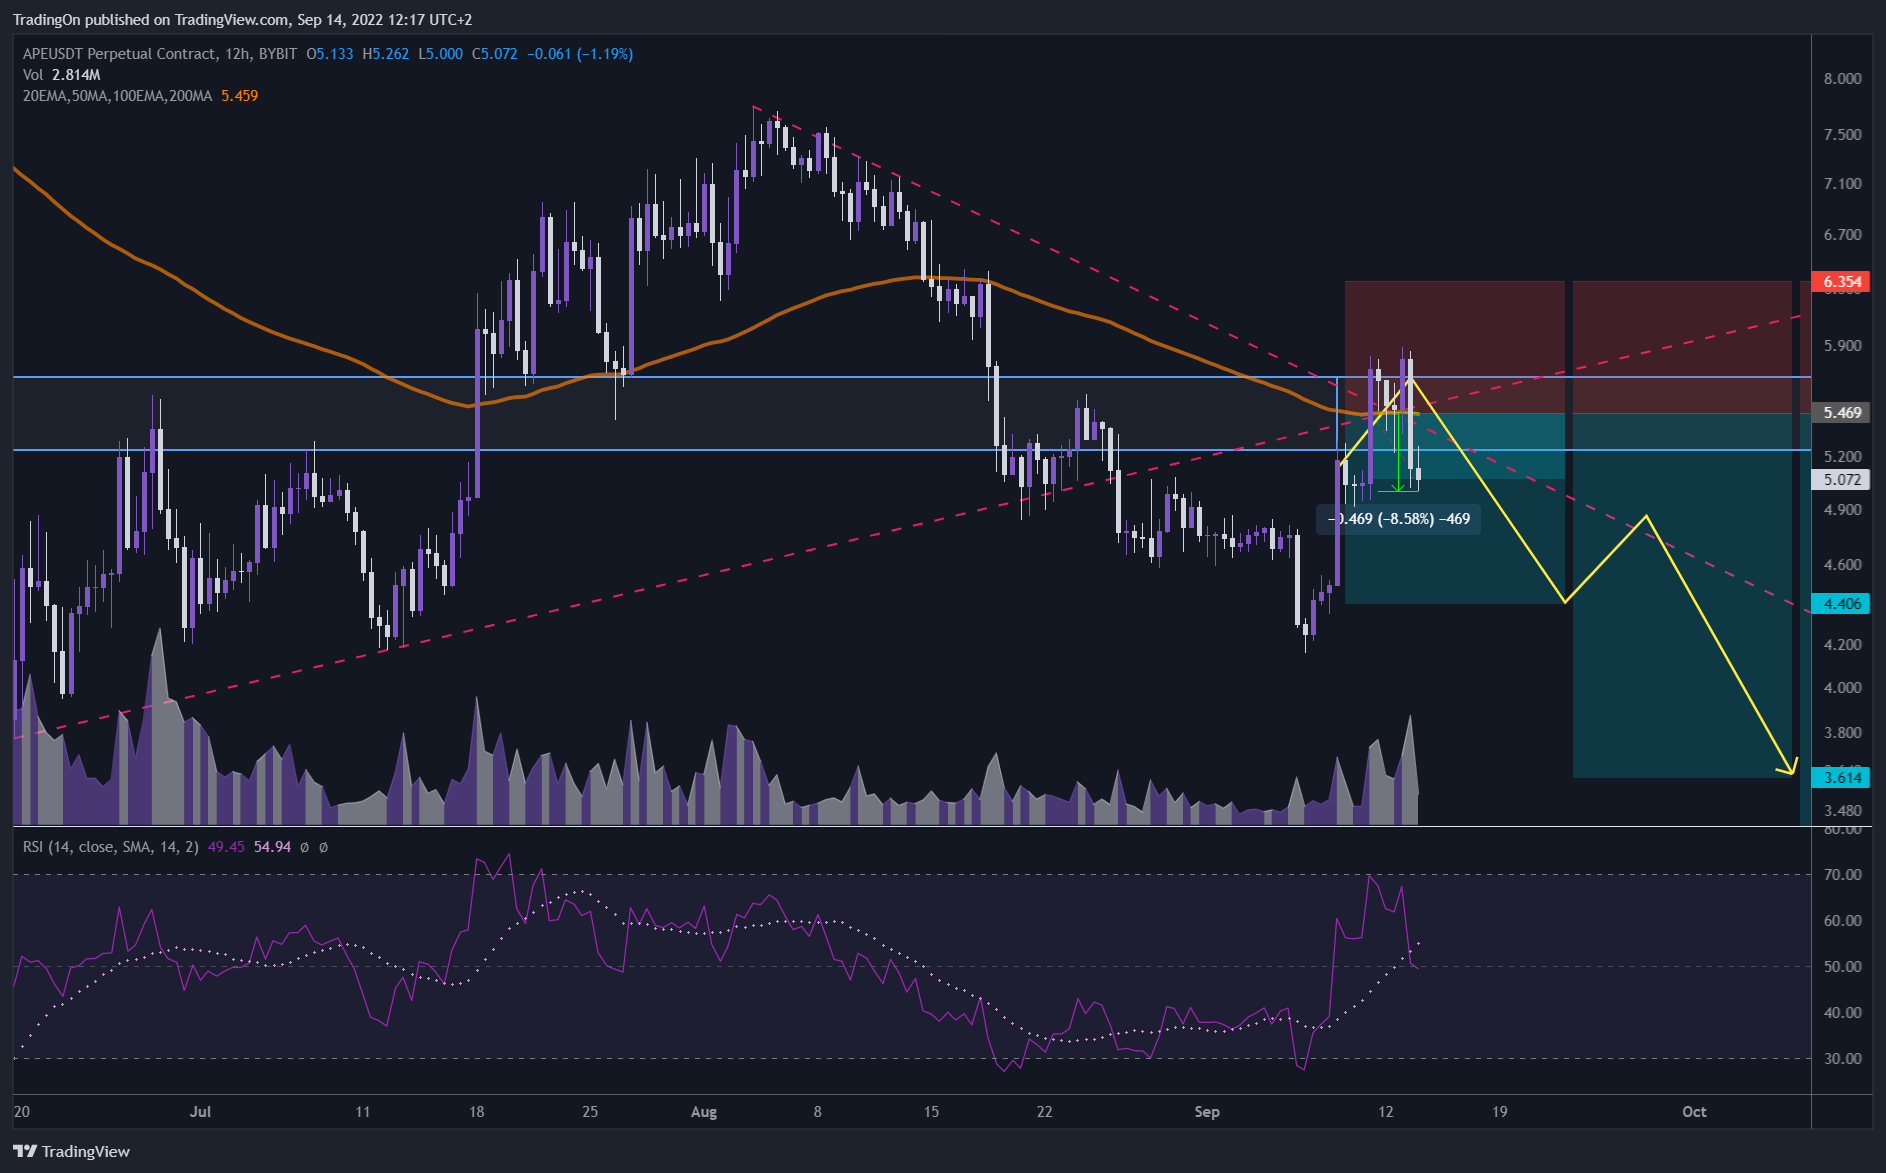Click the 3.480 price axis level
The width and height of the screenshot is (1886, 1173).
point(1842,811)
